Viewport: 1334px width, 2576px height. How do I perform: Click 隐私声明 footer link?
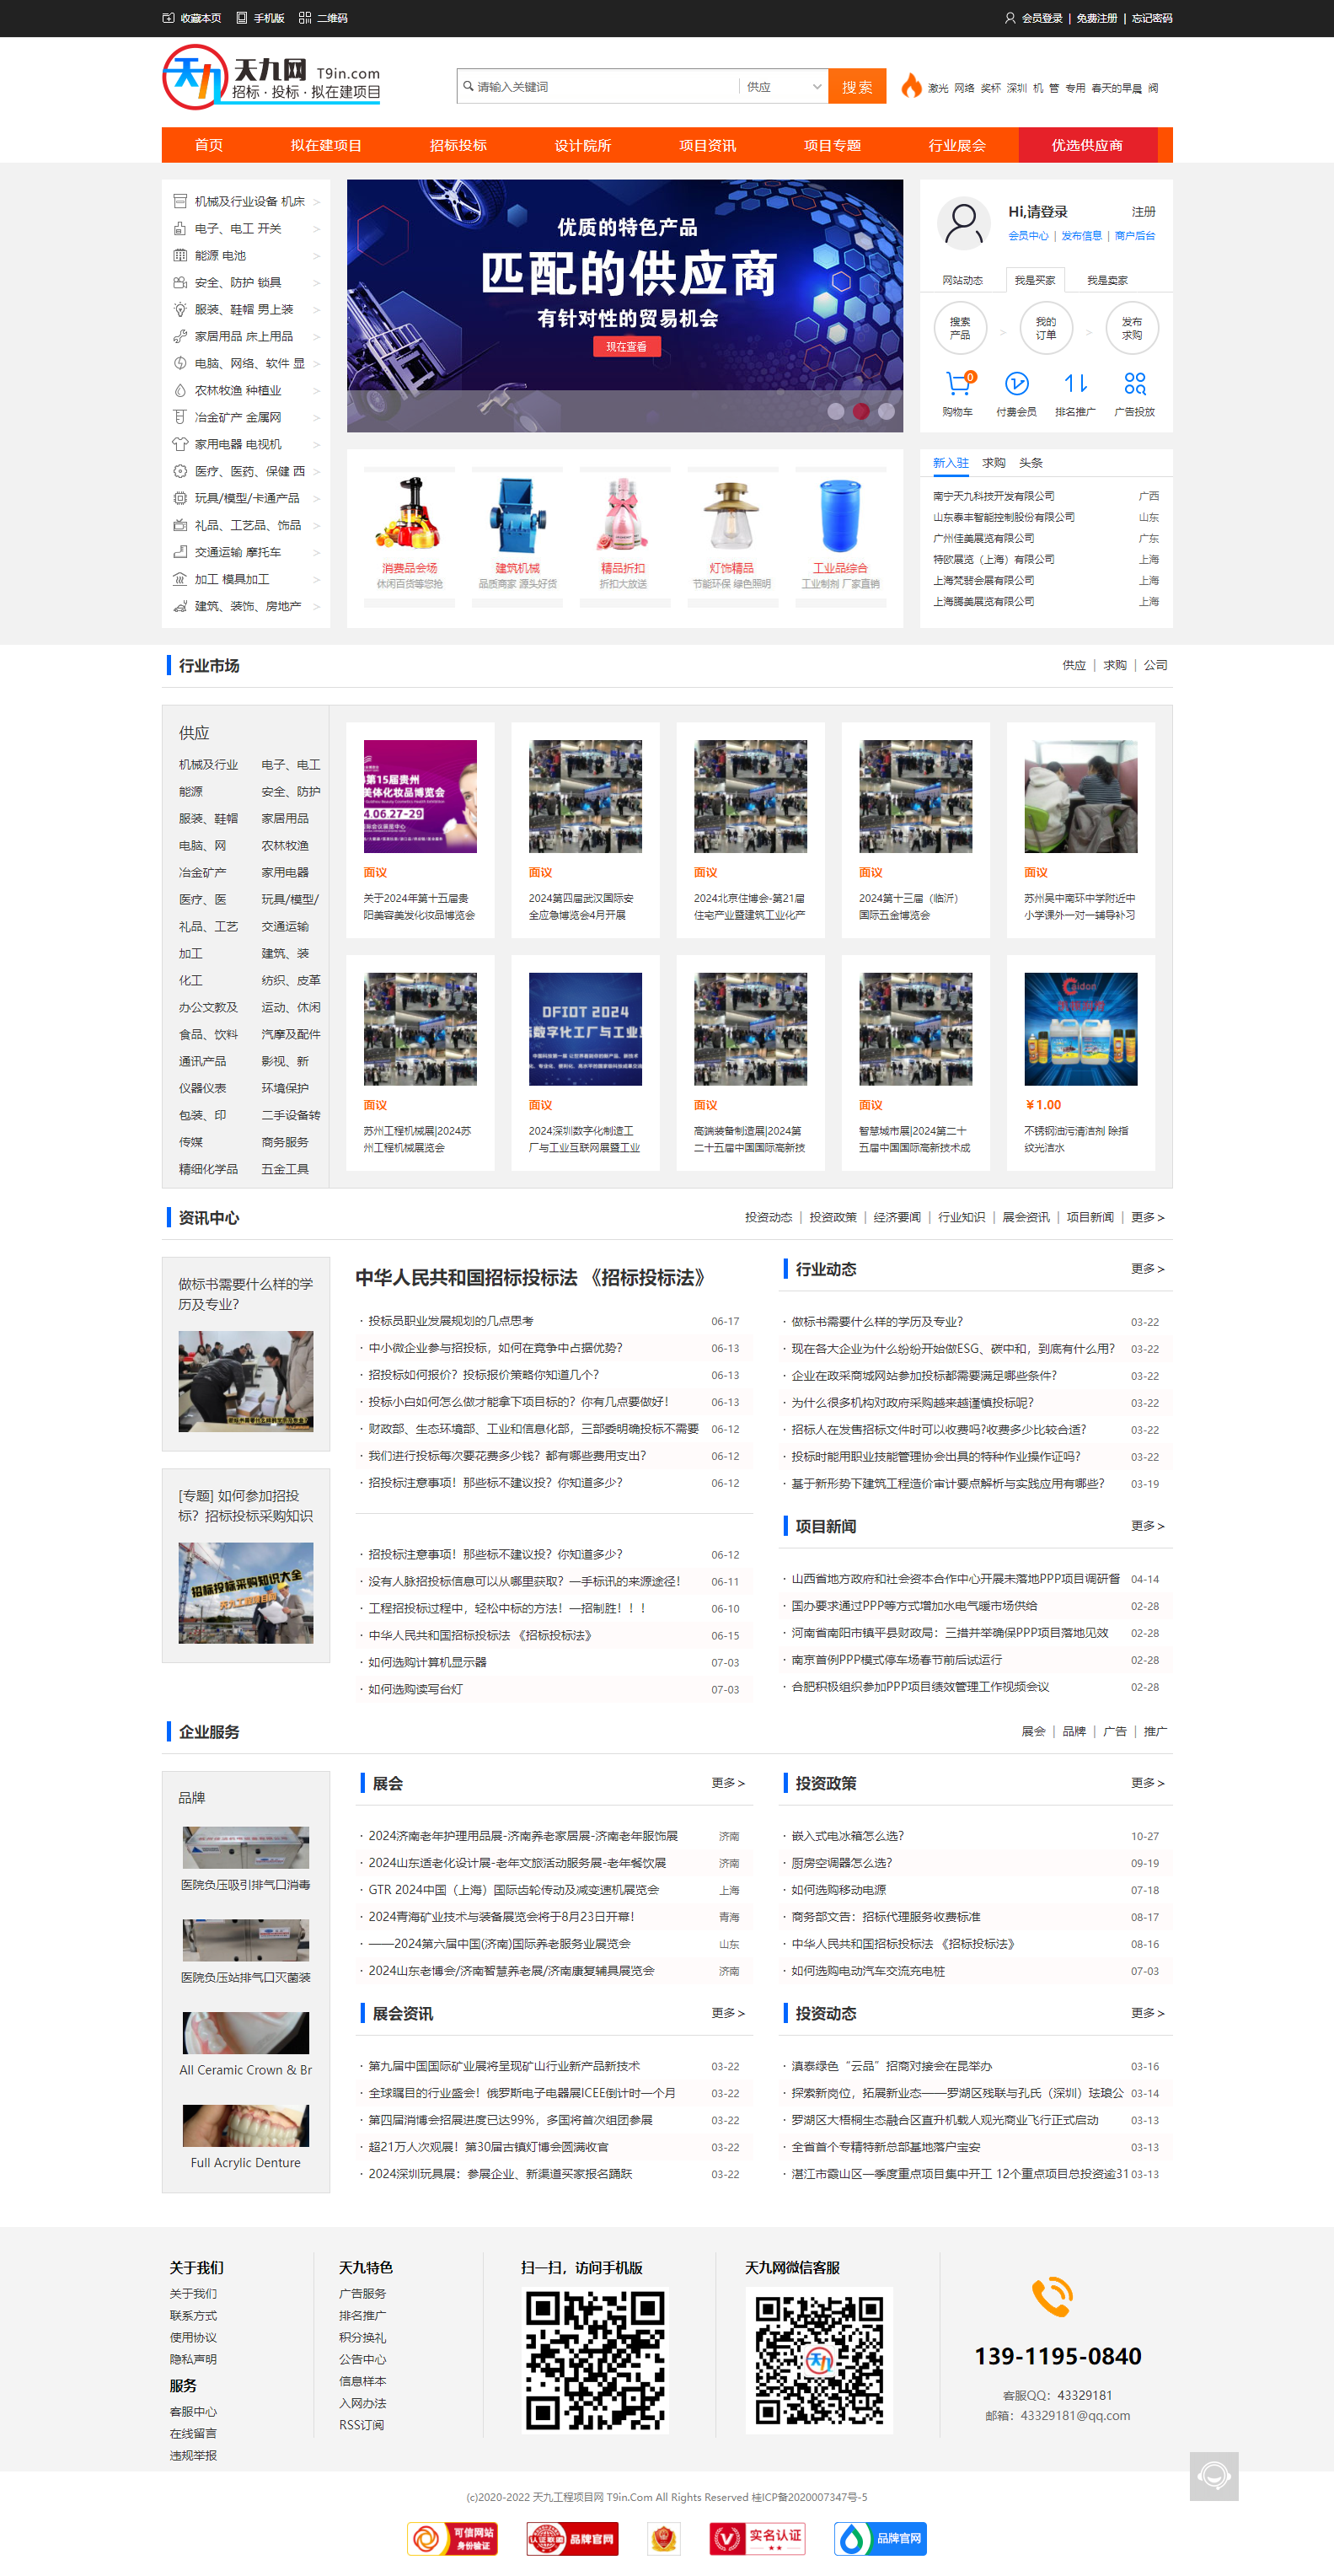click(193, 2359)
